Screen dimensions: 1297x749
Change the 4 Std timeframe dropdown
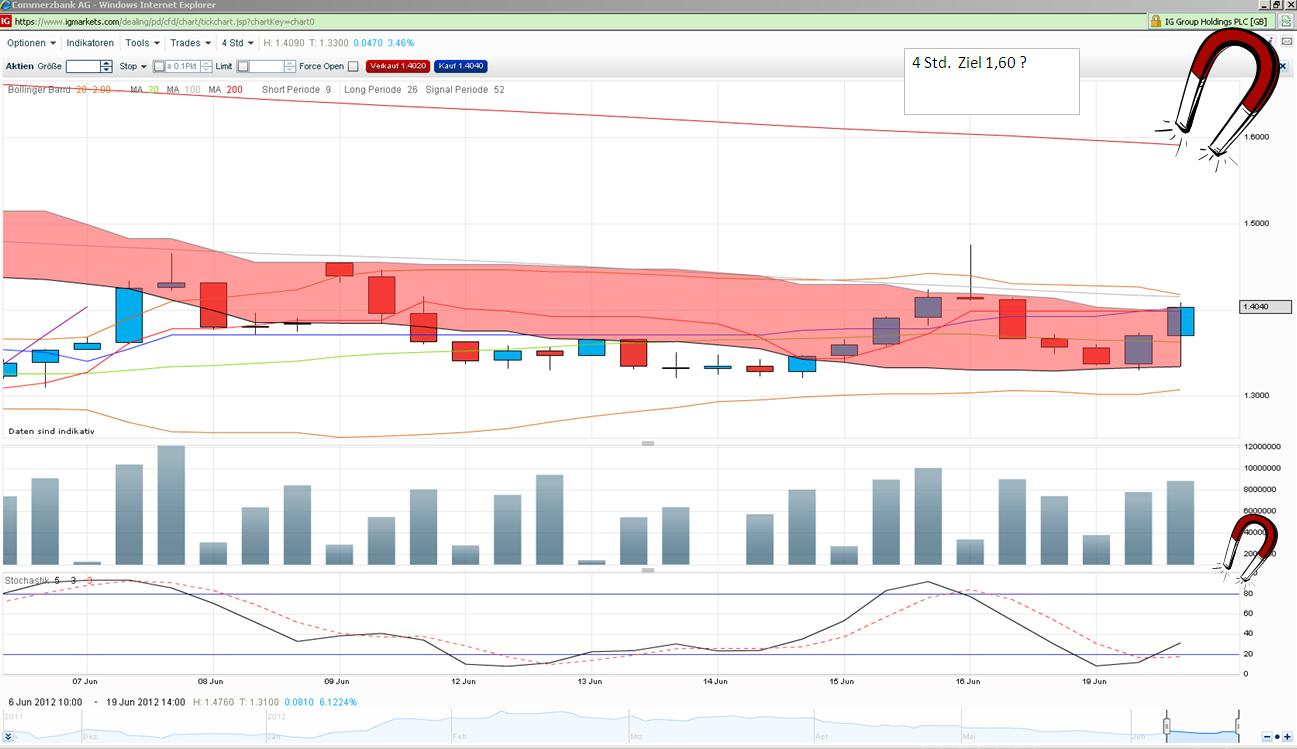(237, 43)
